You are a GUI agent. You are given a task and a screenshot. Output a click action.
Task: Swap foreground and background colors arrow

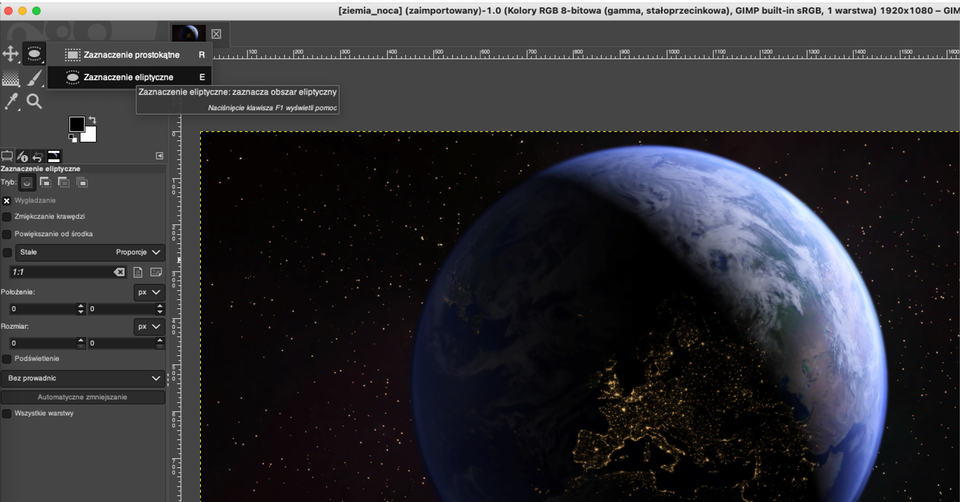point(93,119)
